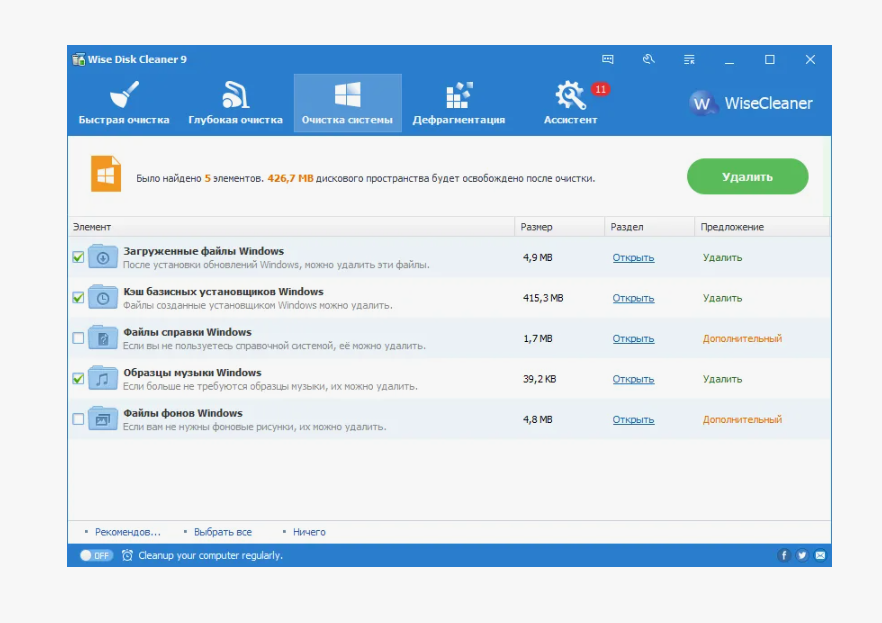This screenshot has height=623, width=882.
Task: Click the Facebook icon in status bar
Action: [x=784, y=556]
